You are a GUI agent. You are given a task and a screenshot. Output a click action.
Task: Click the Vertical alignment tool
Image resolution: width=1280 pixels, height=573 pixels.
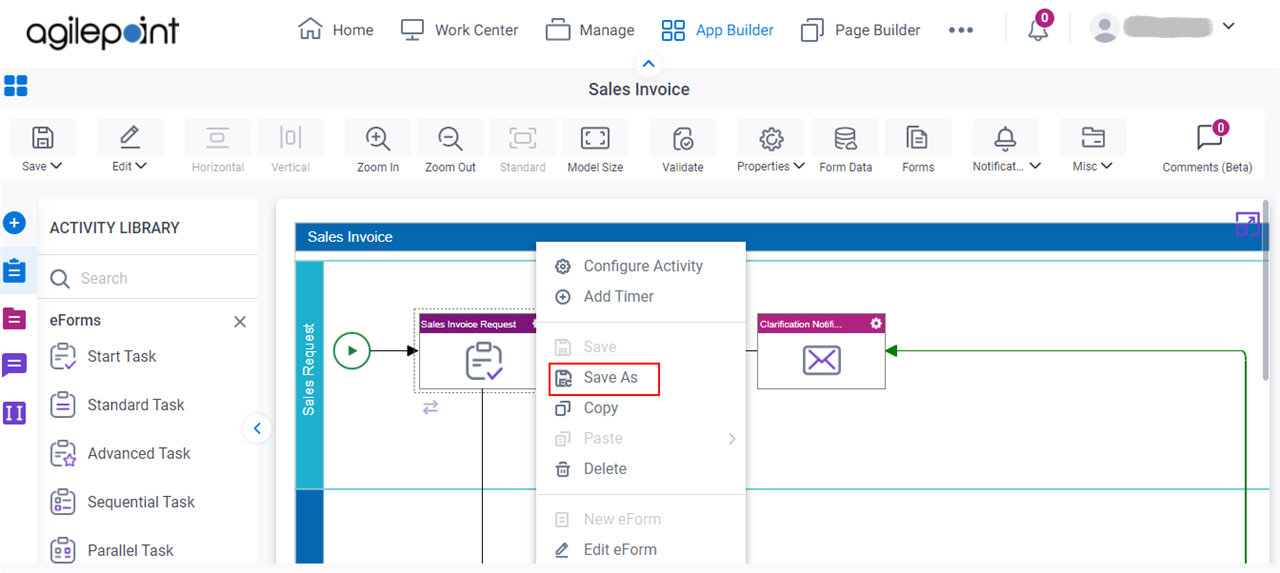click(290, 146)
